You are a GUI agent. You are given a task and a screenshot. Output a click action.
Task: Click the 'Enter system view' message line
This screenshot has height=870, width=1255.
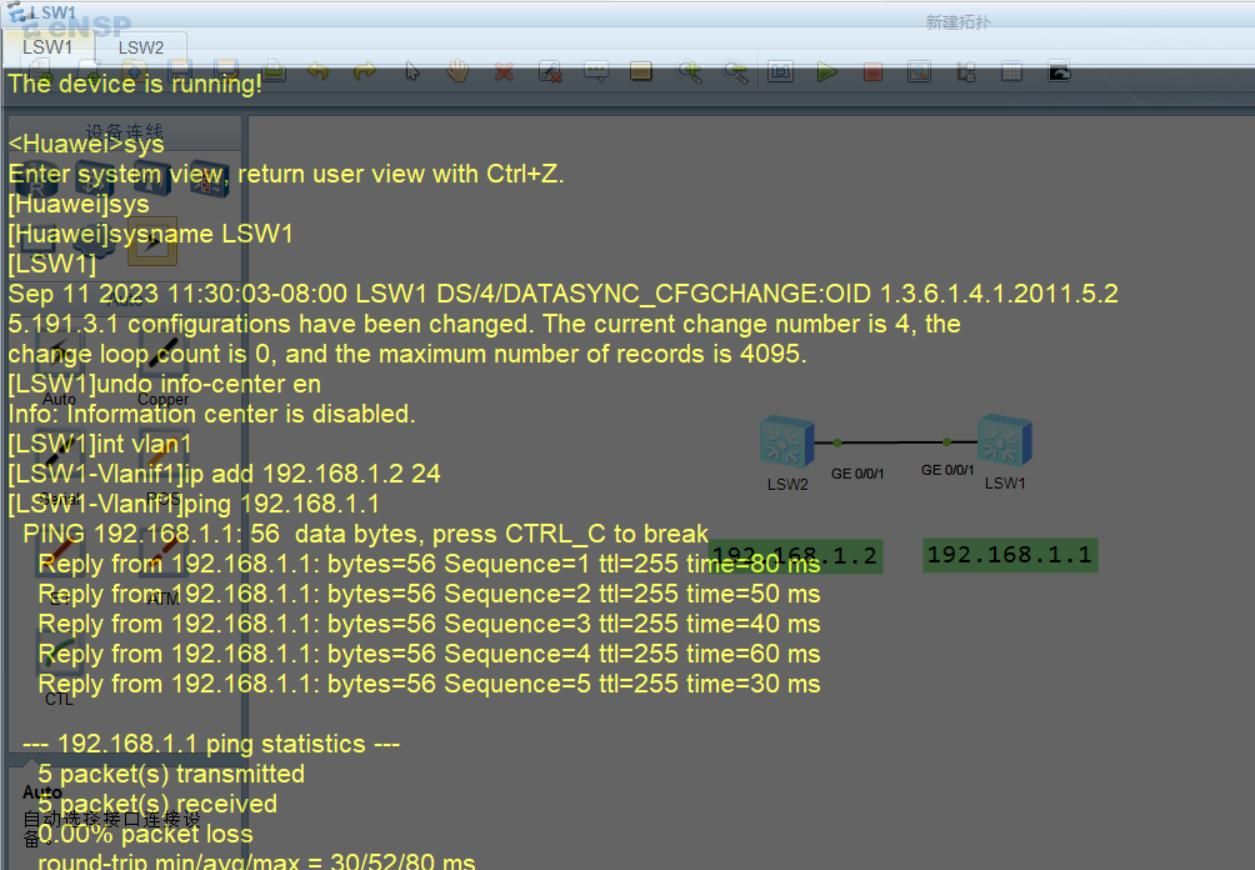click(x=286, y=174)
